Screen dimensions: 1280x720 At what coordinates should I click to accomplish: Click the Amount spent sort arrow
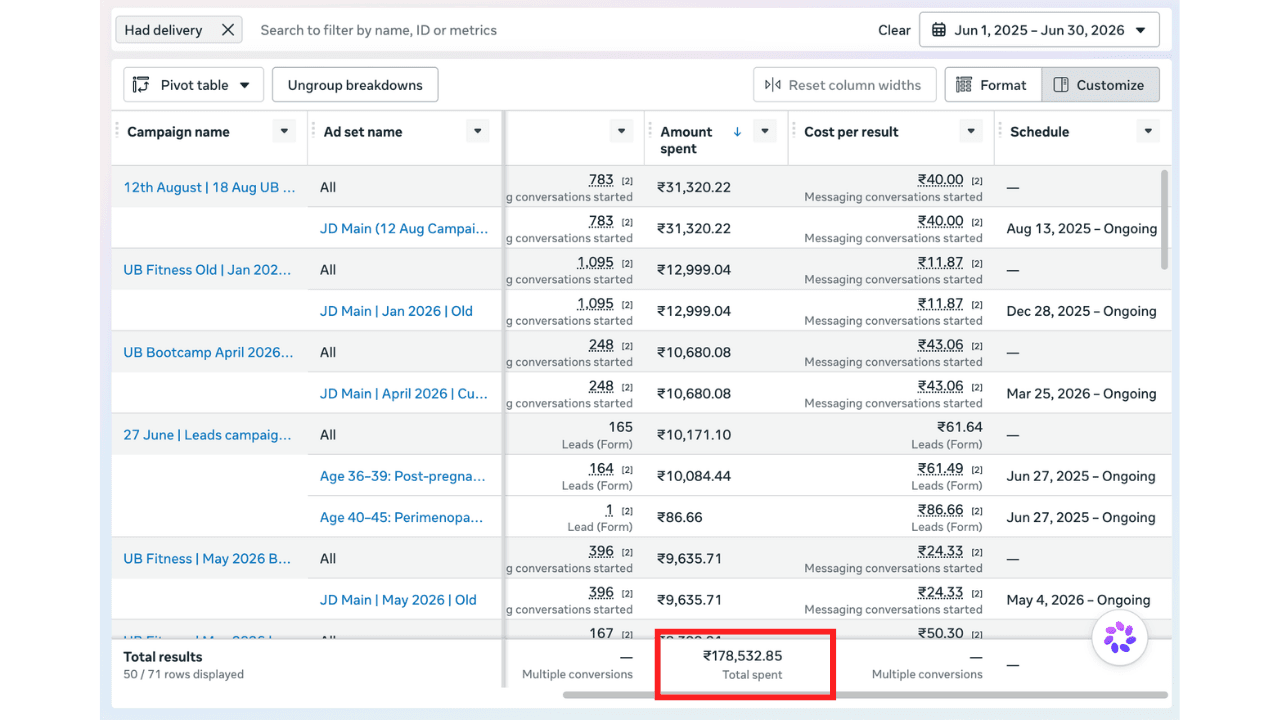[738, 131]
